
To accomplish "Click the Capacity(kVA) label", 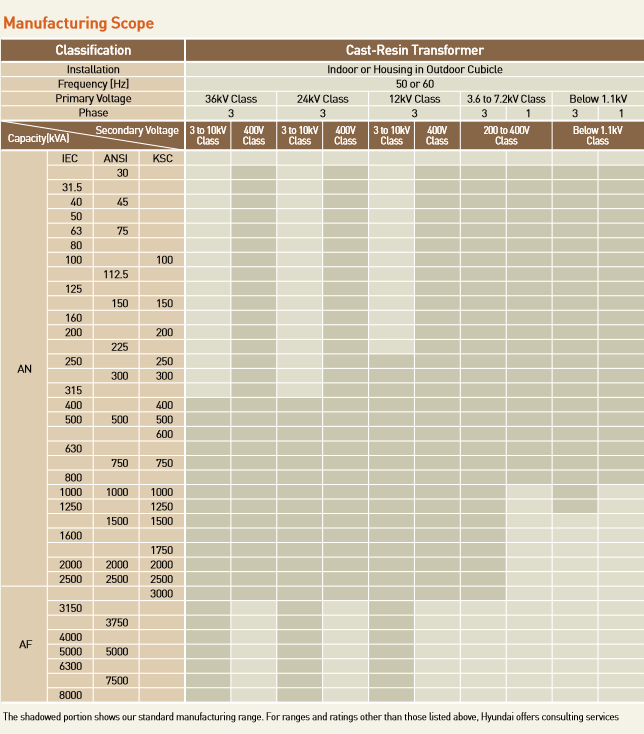I will [x=38, y=139].
